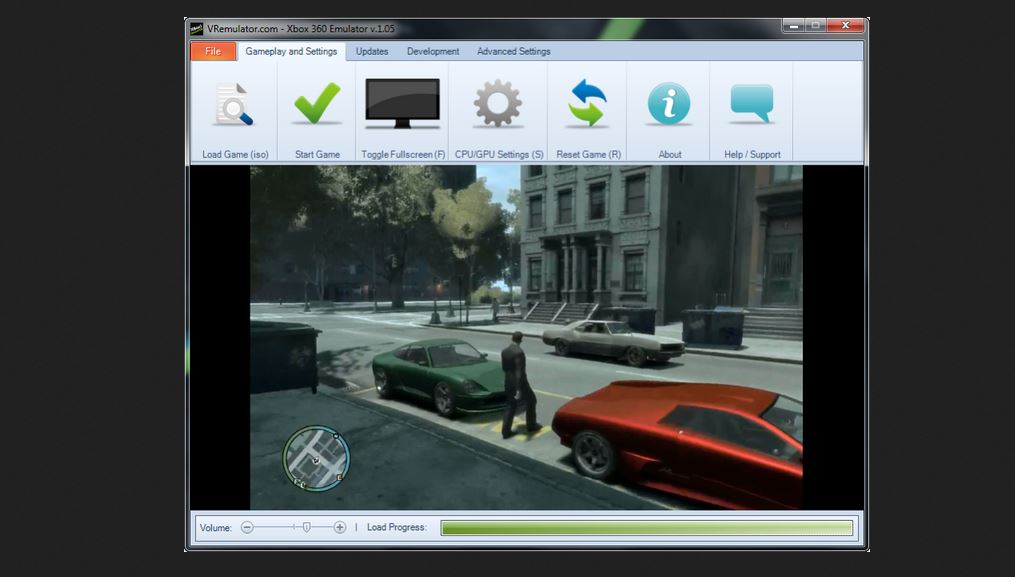The image size is (1015, 577).
Task: Toggle Fullscreen using the monitor icon
Action: click(402, 103)
